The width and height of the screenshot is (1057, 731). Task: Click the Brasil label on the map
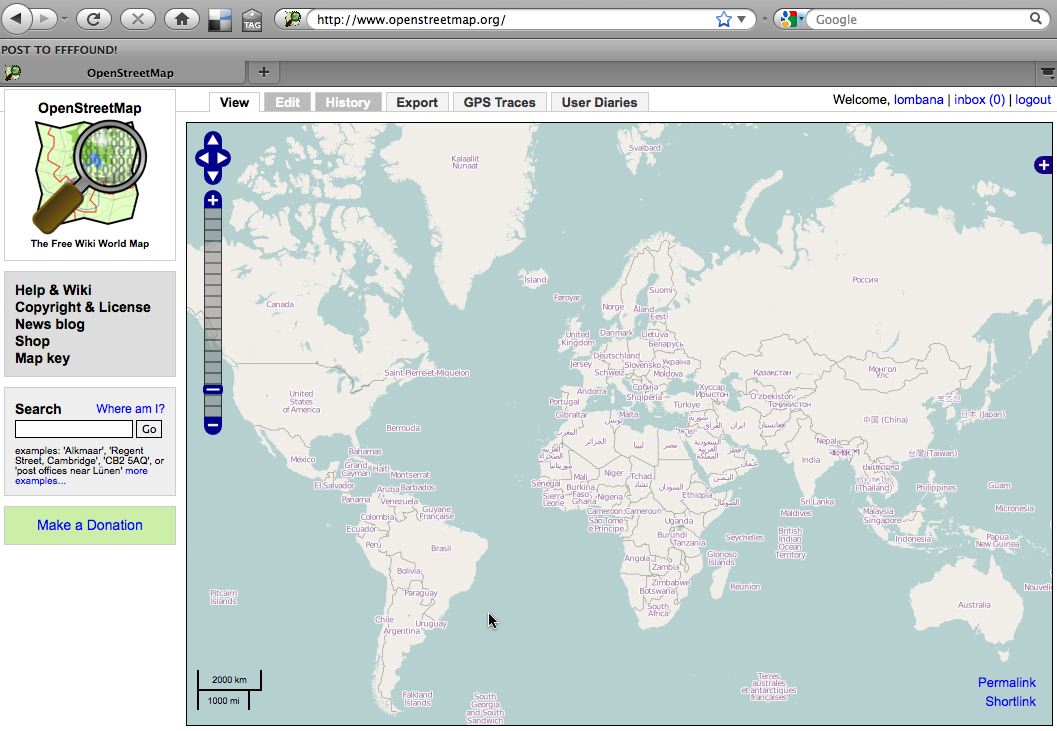[441, 548]
